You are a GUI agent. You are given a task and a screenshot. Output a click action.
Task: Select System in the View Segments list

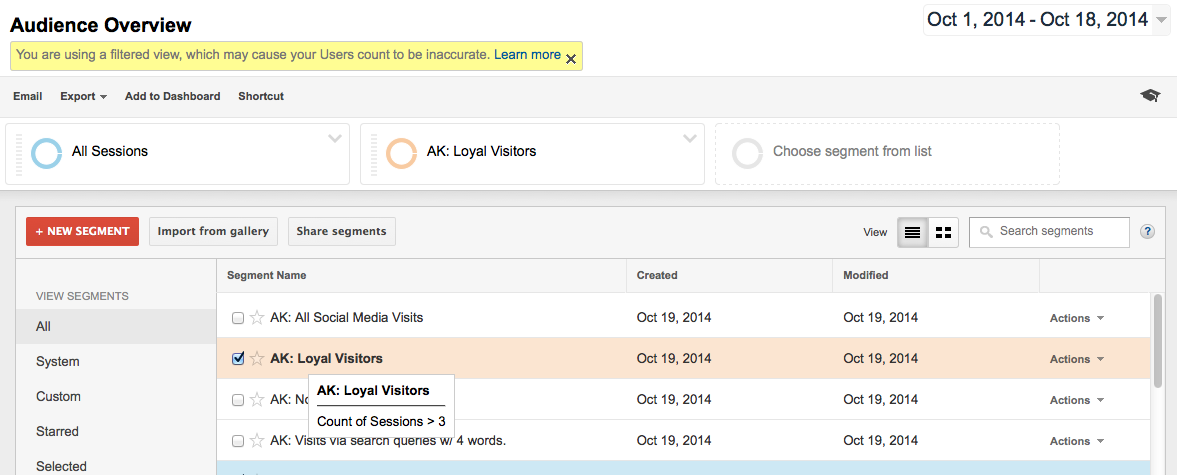pyautogui.click(x=58, y=361)
